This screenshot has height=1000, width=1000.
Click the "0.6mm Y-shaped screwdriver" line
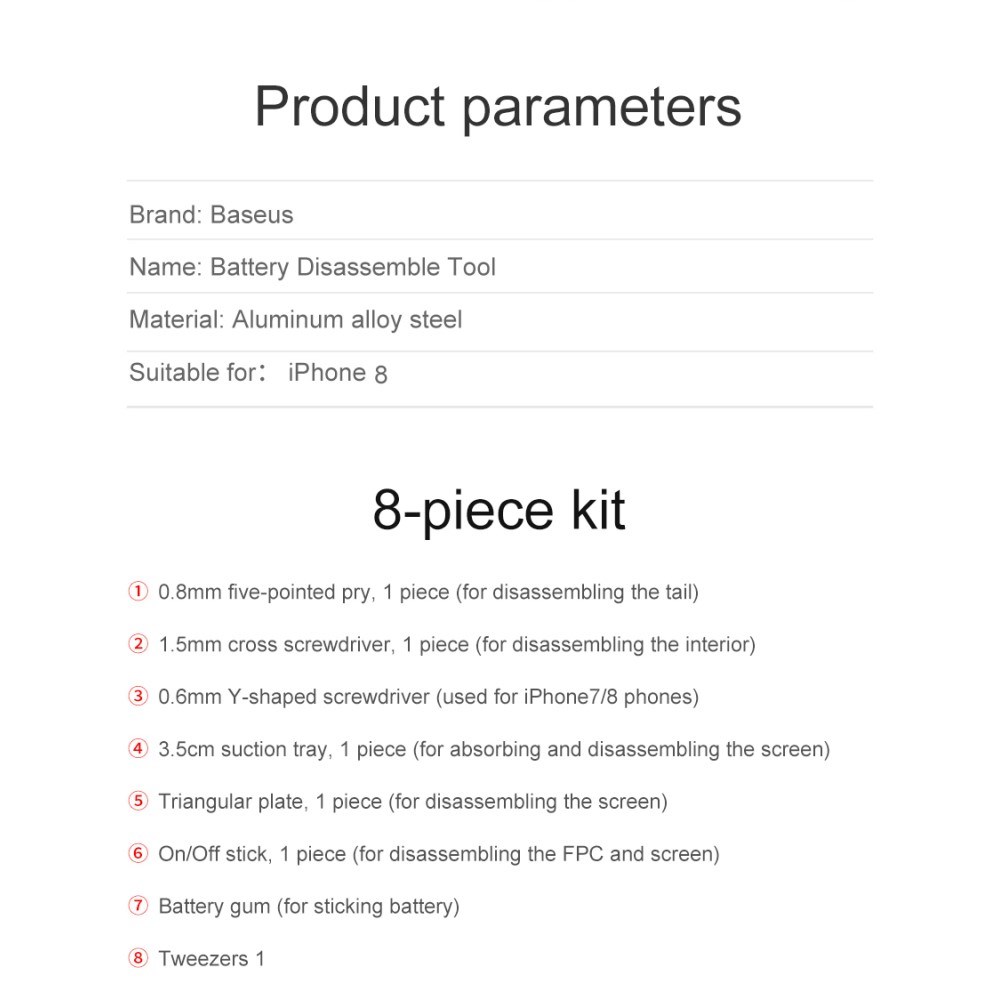coord(428,697)
